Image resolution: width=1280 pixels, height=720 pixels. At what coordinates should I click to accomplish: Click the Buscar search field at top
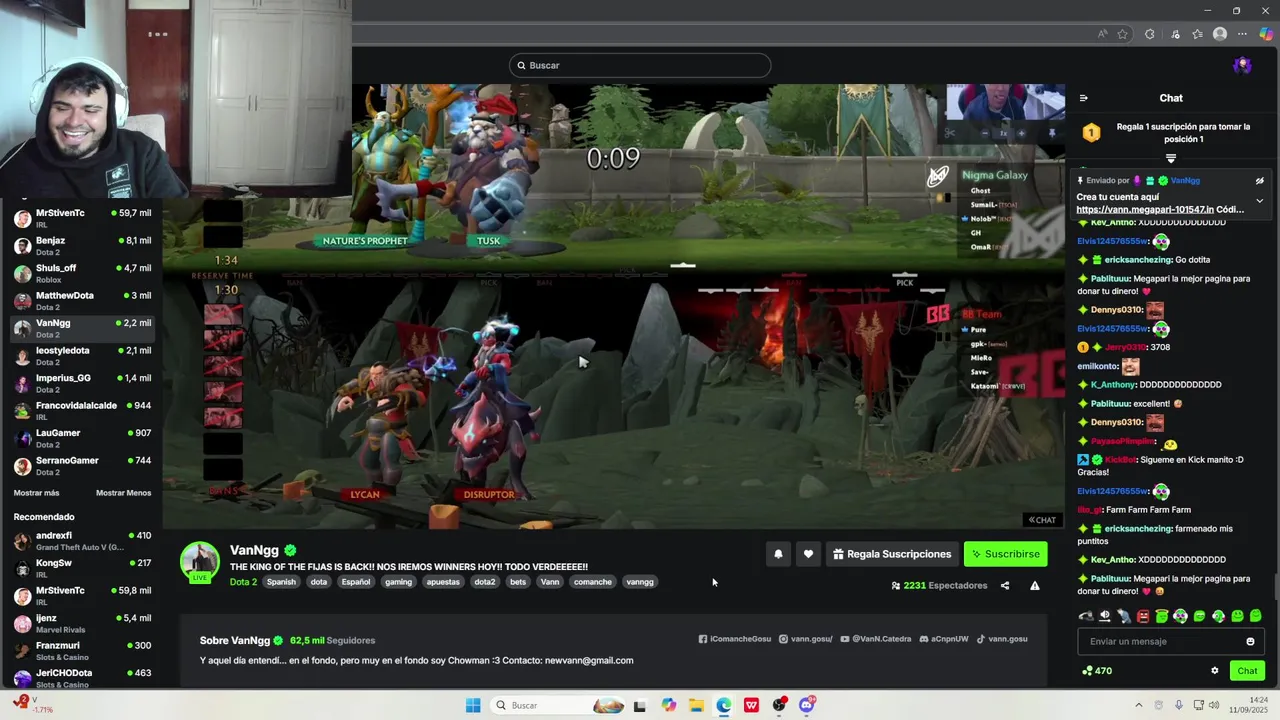point(640,66)
